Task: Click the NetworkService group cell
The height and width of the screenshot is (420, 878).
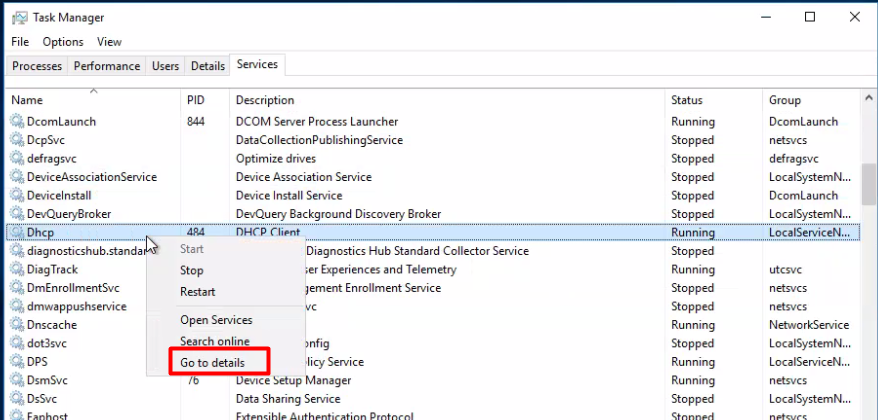Action: [x=809, y=325]
